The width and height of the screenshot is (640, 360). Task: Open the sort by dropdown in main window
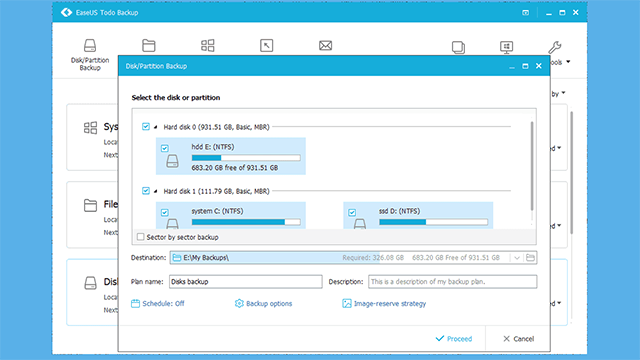tap(563, 93)
